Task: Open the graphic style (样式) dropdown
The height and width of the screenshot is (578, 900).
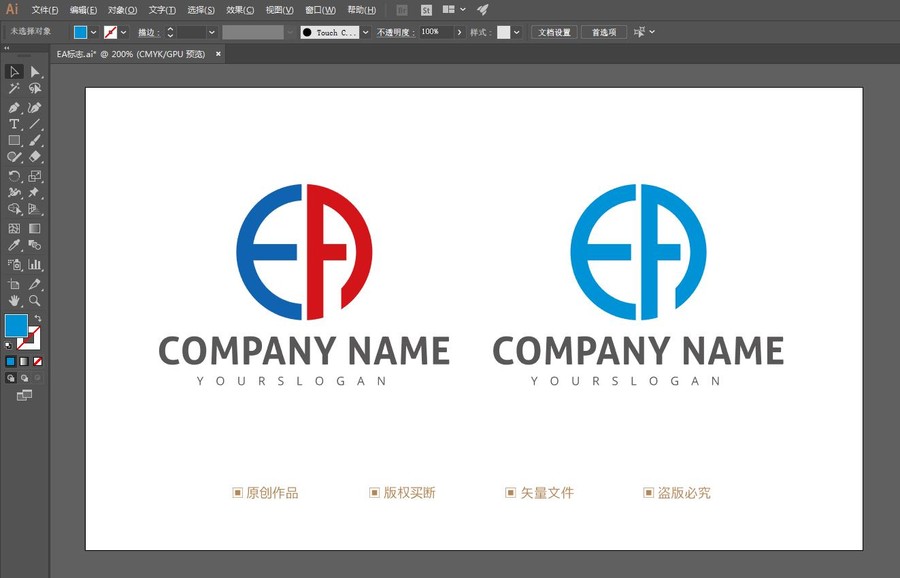Action: (x=517, y=33)
